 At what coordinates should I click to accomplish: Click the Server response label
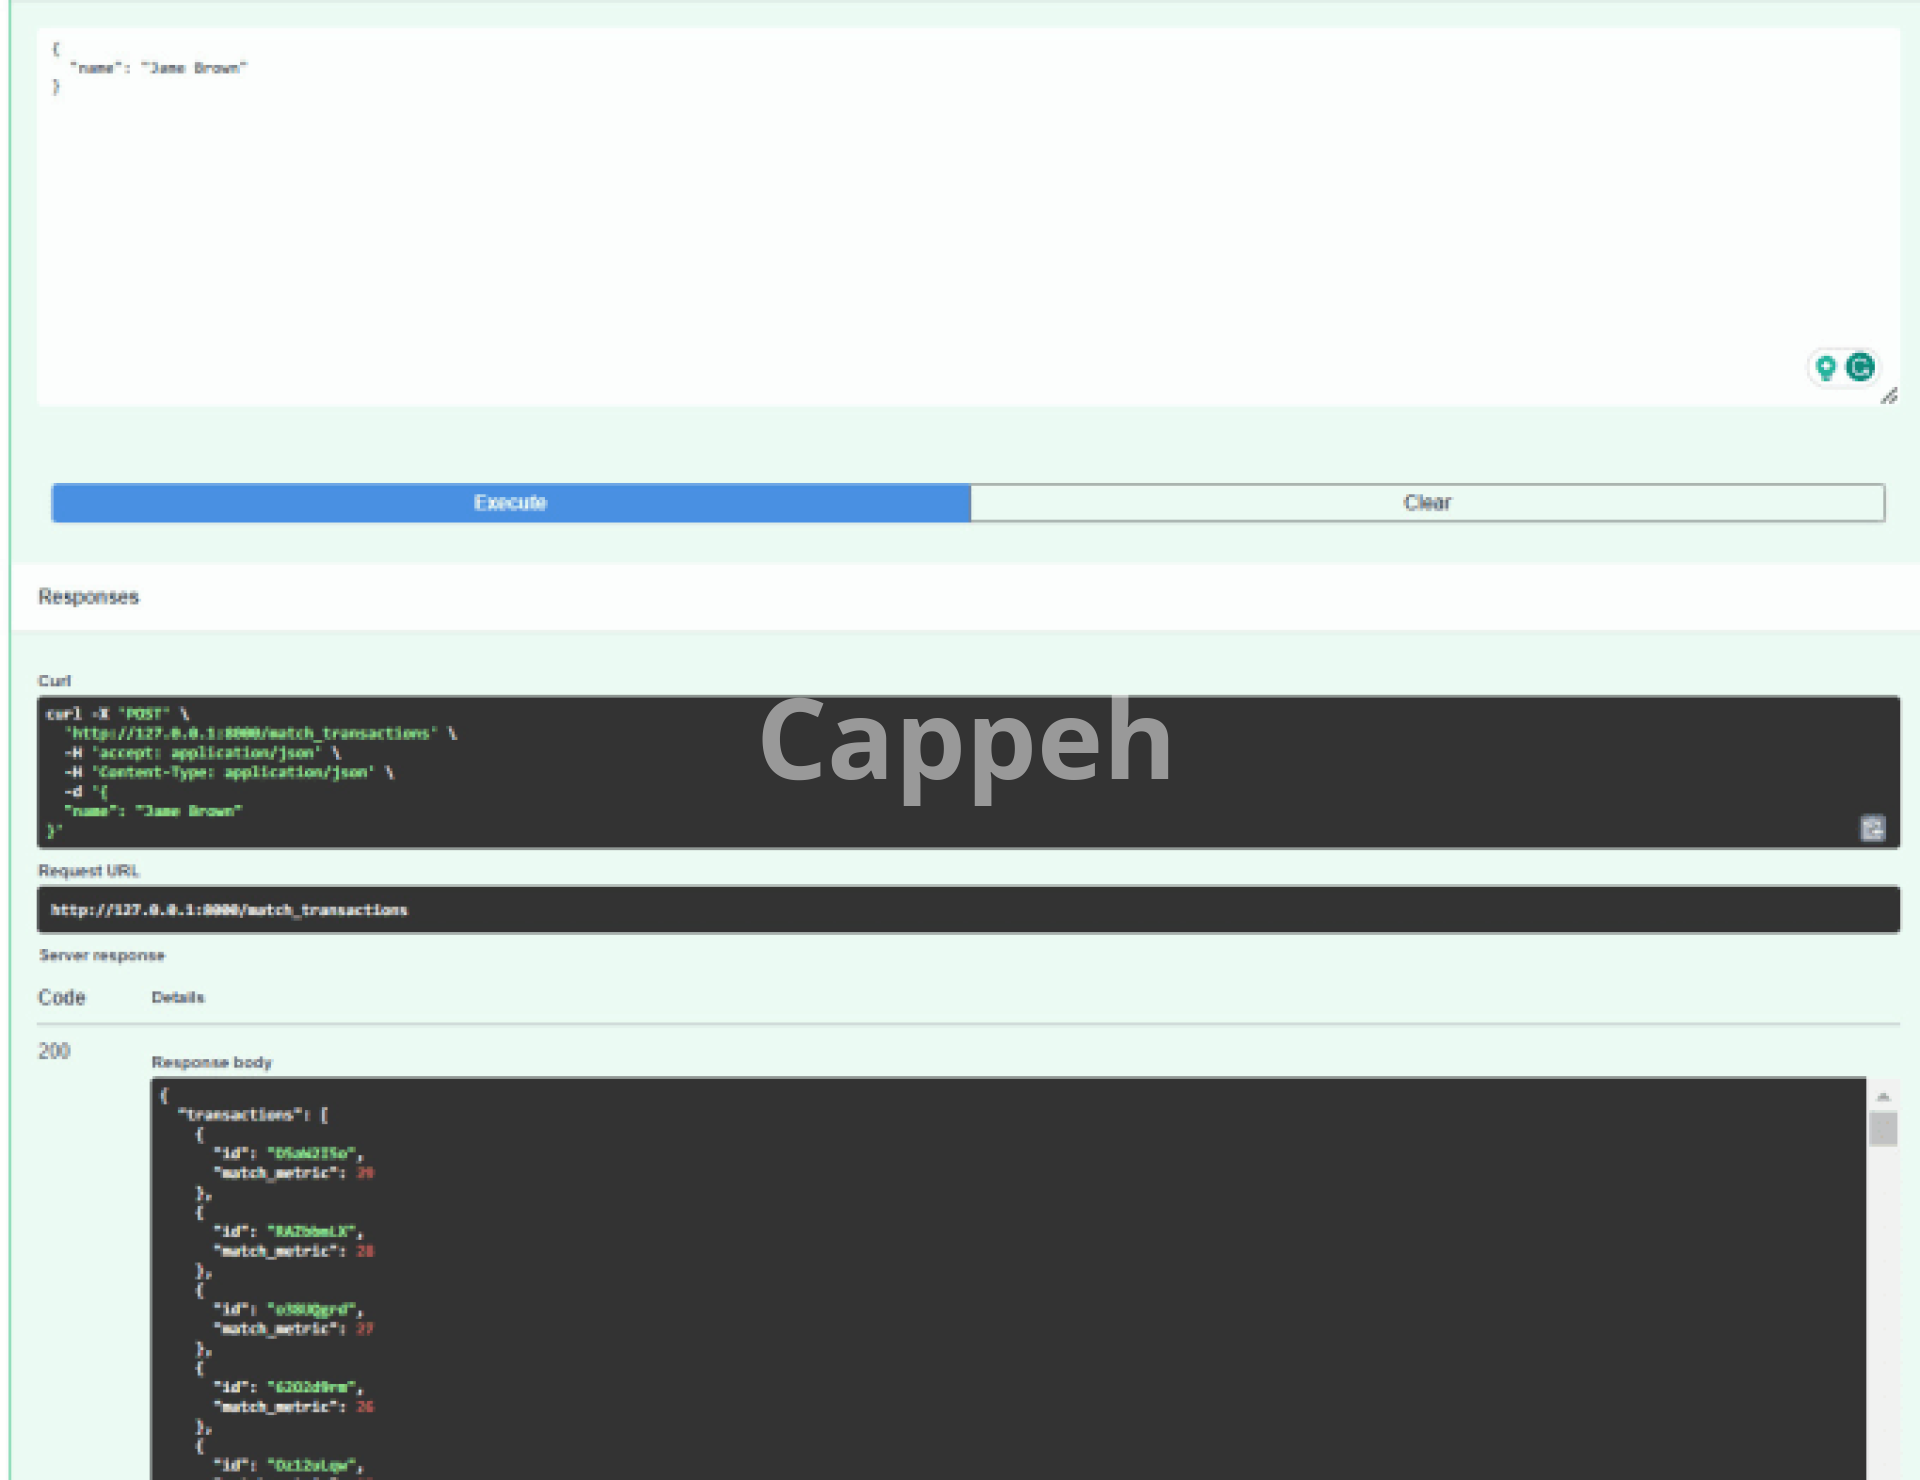tap(102, 955)
